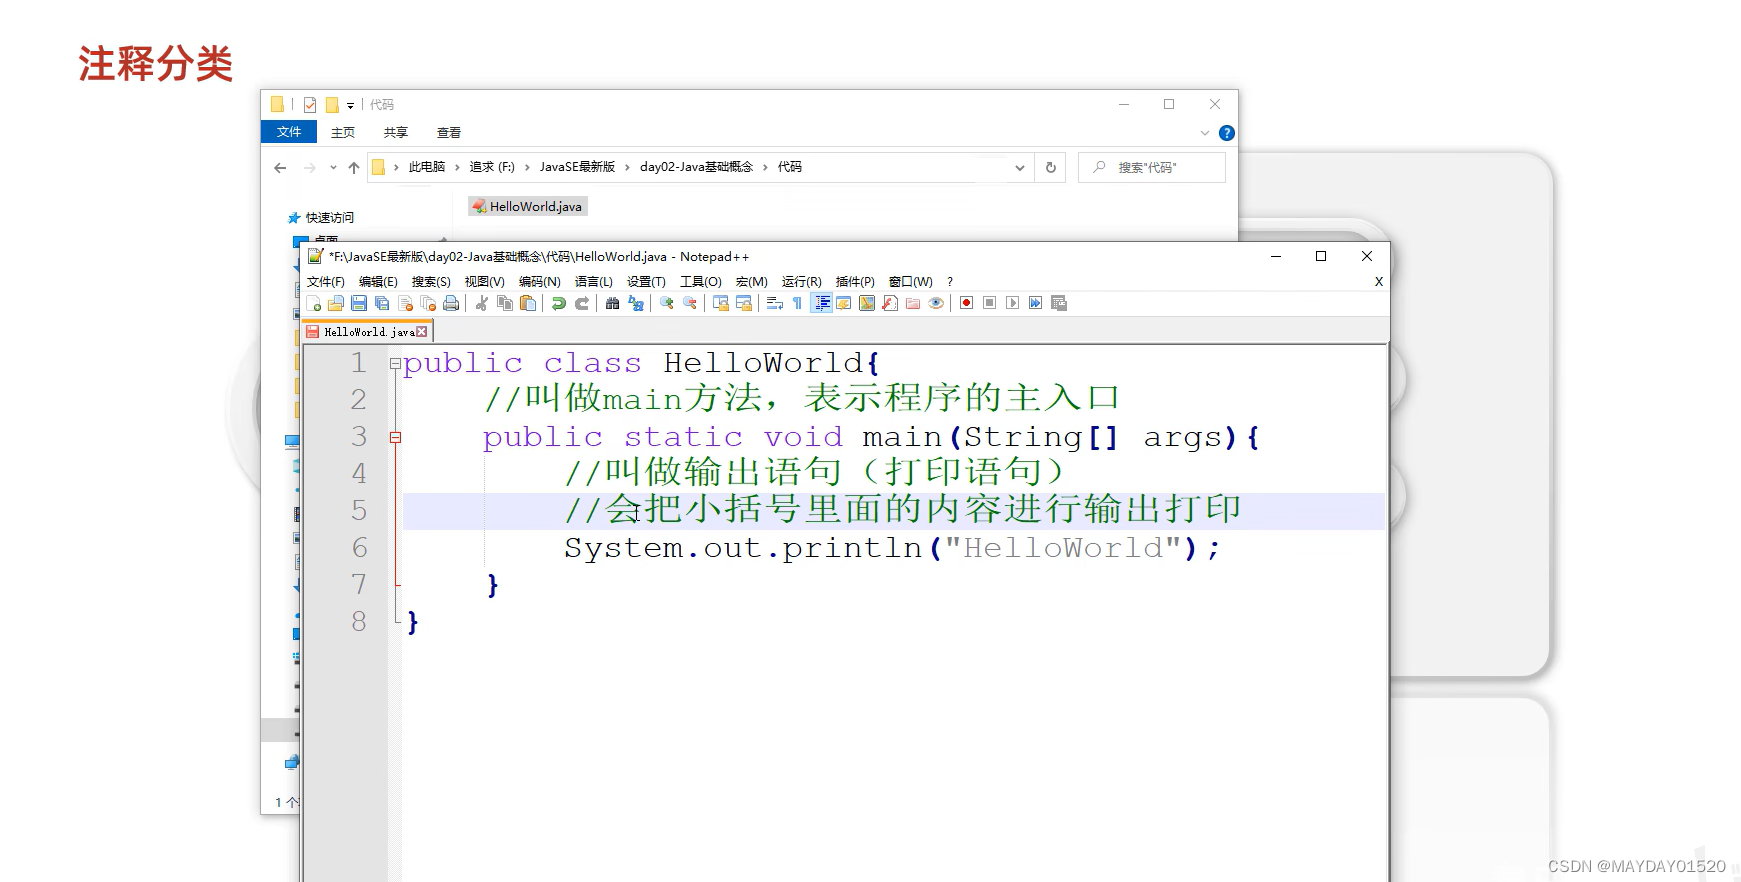Expand the Explorer ribbon with the chevron

click(1205, 133)
